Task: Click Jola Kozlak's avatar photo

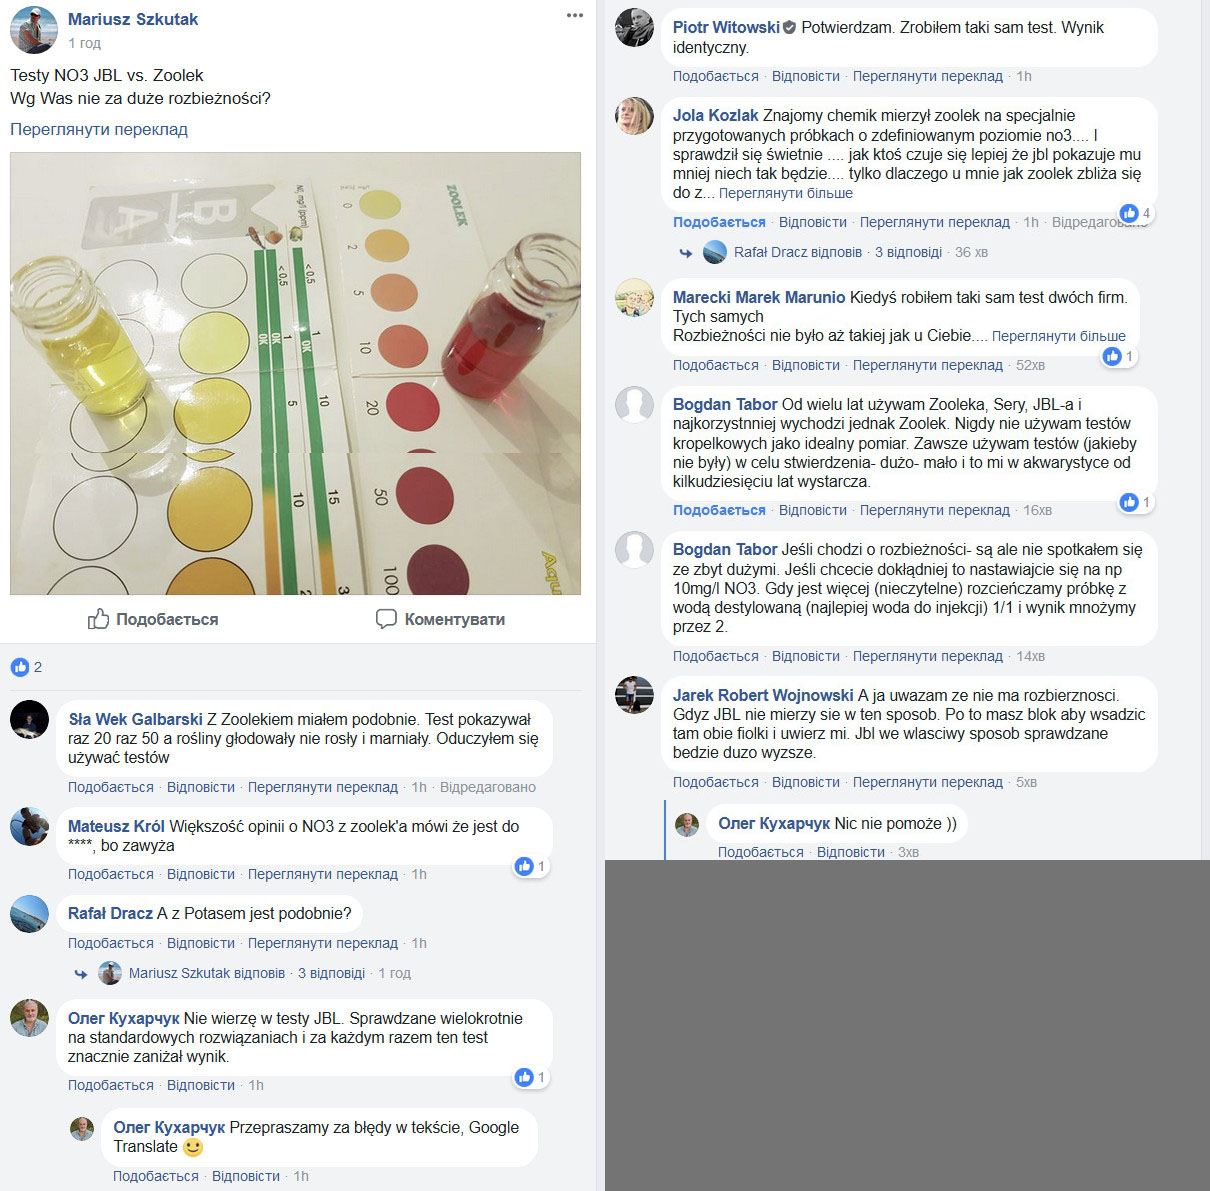Action: tap(634, 116)
